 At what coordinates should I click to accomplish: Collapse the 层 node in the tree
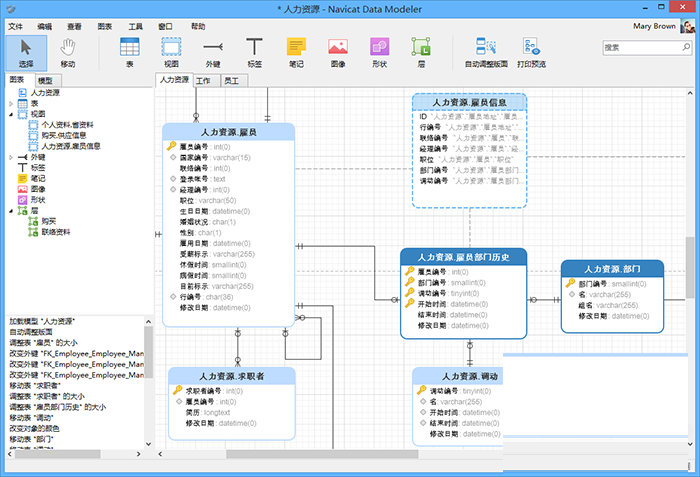click(11, 211)
